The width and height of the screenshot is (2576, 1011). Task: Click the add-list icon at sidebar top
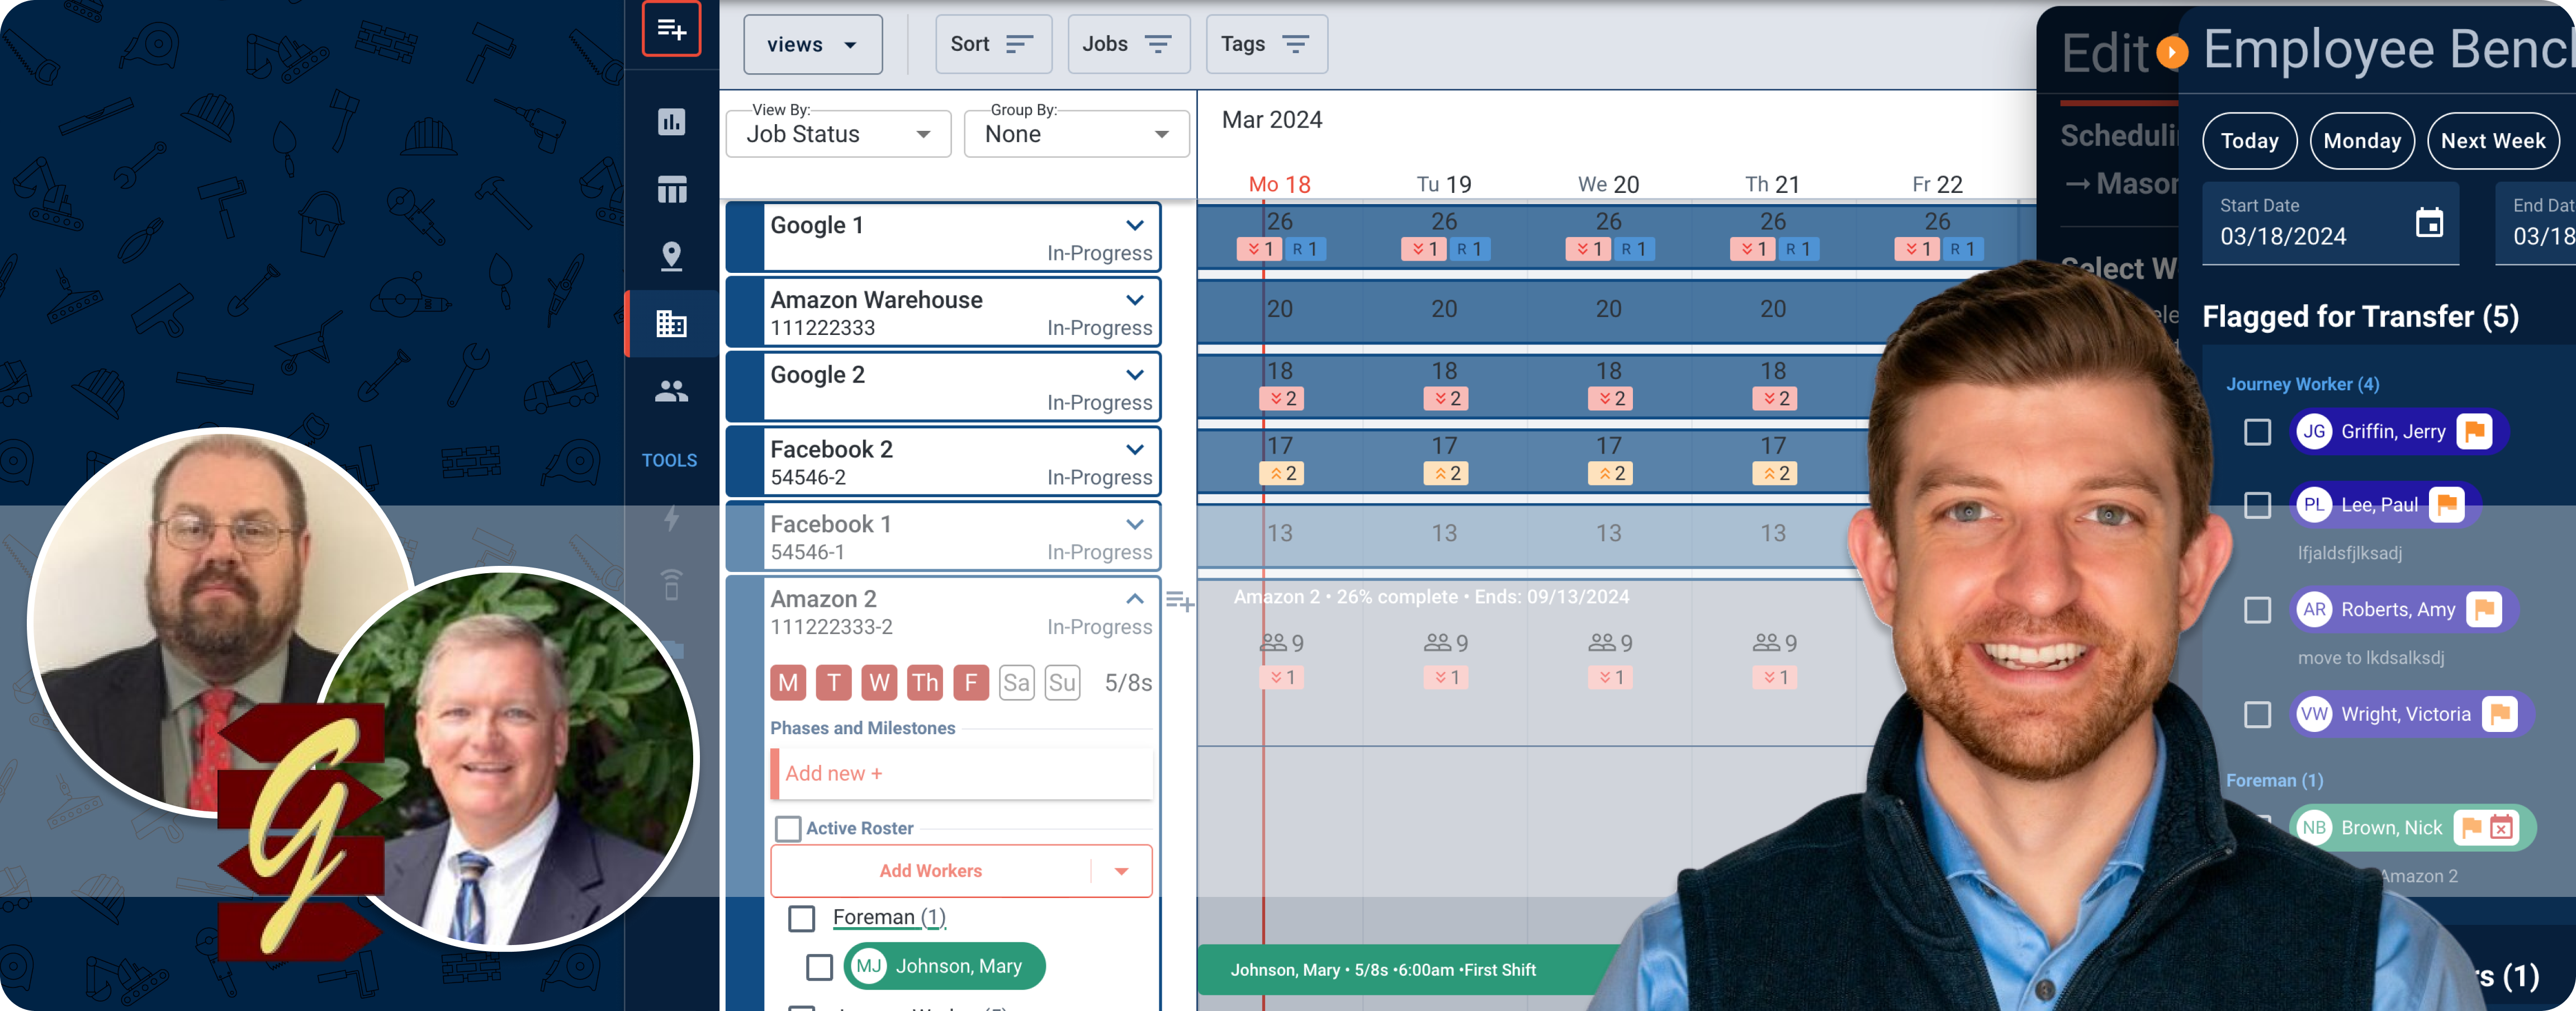point(671,30)
